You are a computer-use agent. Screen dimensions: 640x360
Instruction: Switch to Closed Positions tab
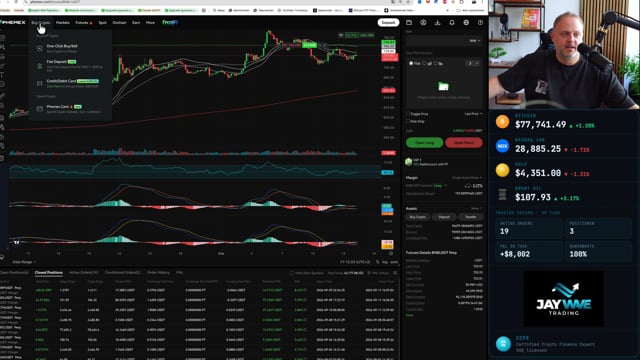pos(49,272)
